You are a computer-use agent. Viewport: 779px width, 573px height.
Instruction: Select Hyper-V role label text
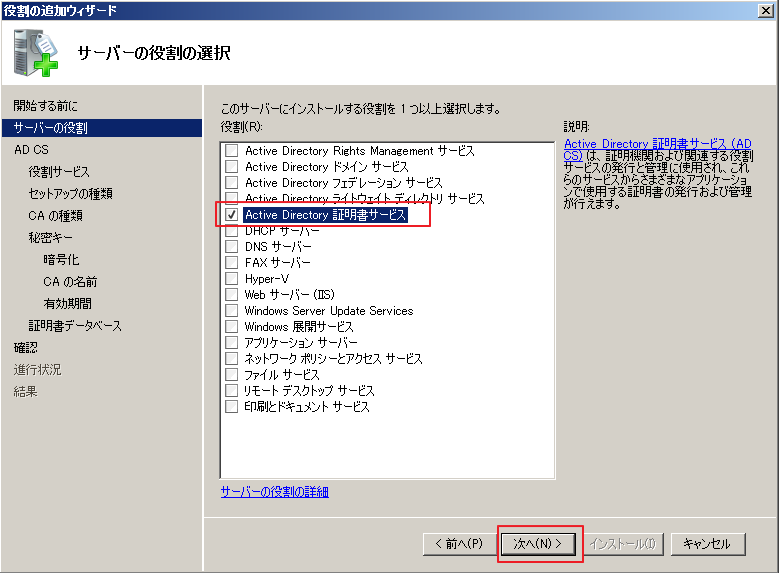click(267, 279)
